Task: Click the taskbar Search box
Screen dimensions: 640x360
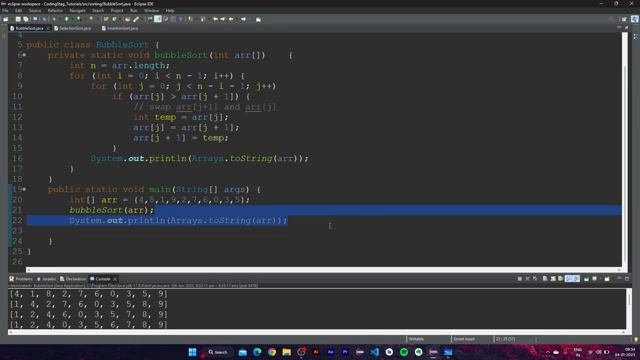Action: (x=218, y=352)
